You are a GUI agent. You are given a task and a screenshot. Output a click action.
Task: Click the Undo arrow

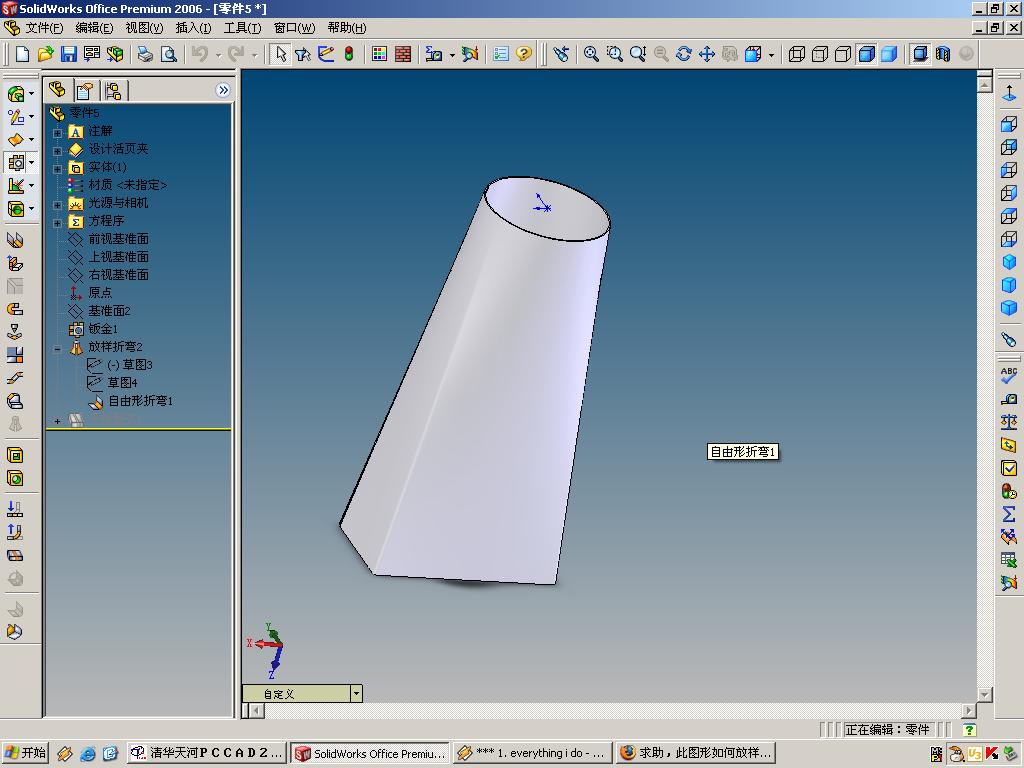(x=200, y=54)
